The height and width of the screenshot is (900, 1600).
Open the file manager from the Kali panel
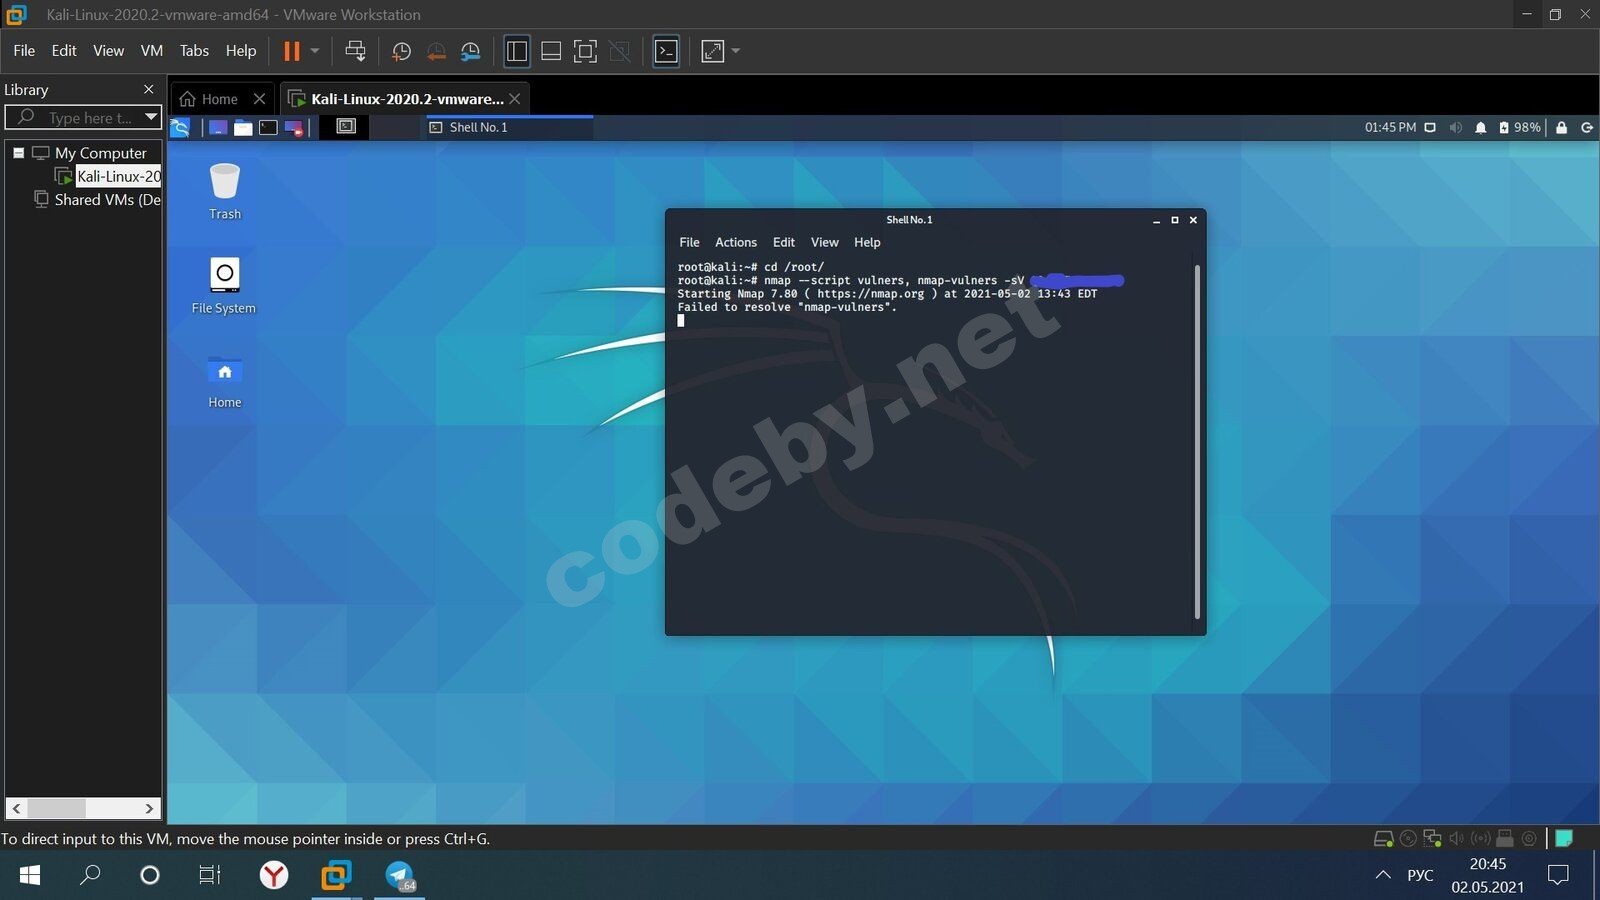coord(243,127)
